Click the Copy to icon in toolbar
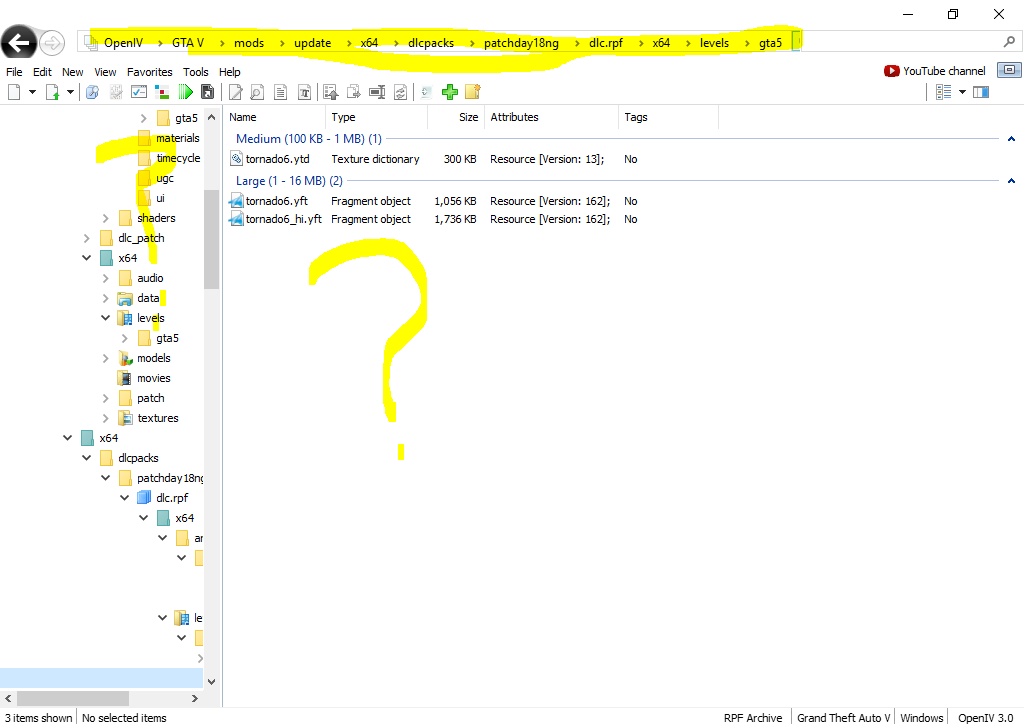1024x728 pixels. (353, 92)
